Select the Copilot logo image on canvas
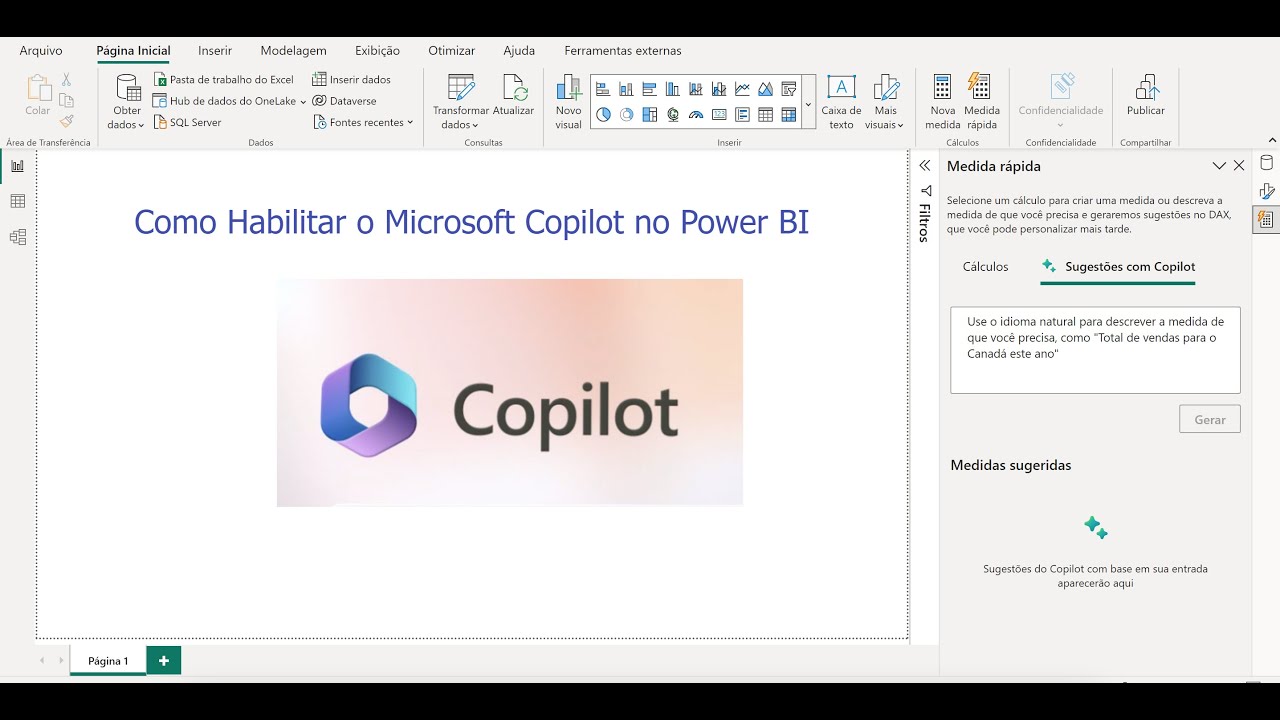 tap(510, 392)
